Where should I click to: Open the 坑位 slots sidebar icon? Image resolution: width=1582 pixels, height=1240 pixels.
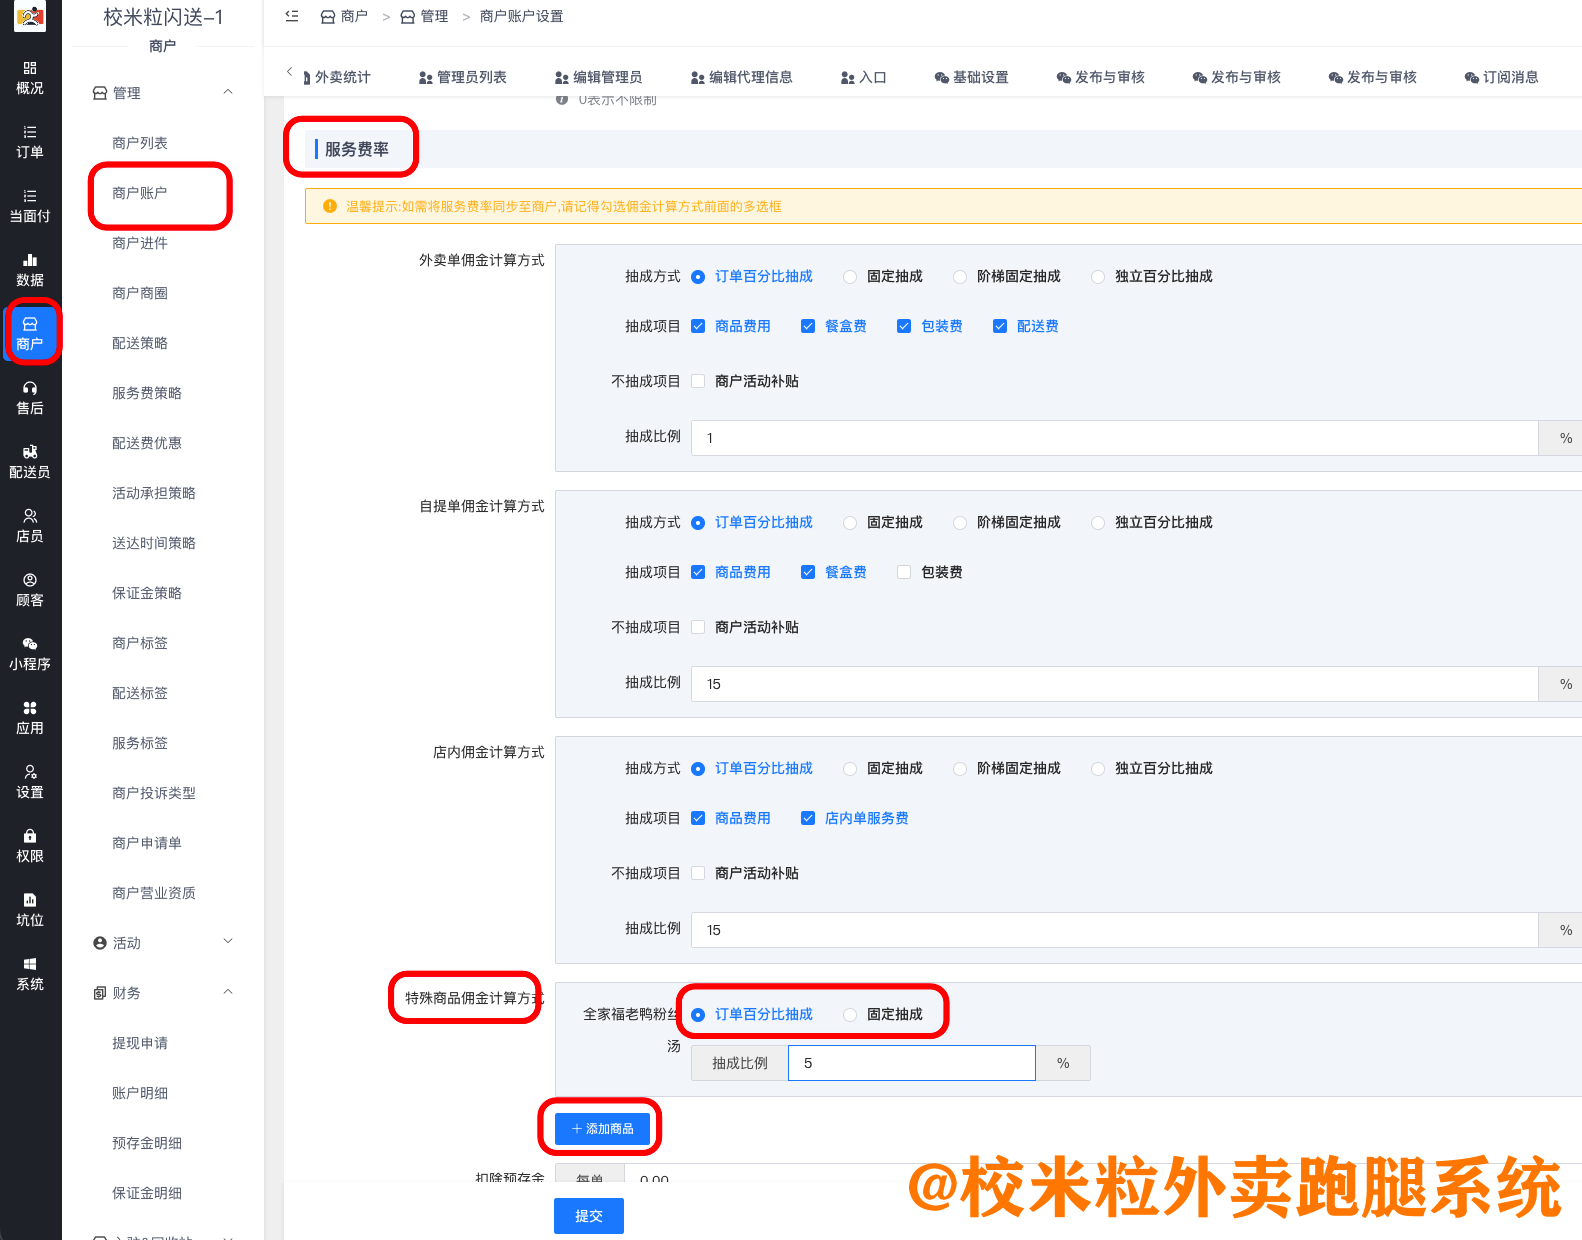30,910
